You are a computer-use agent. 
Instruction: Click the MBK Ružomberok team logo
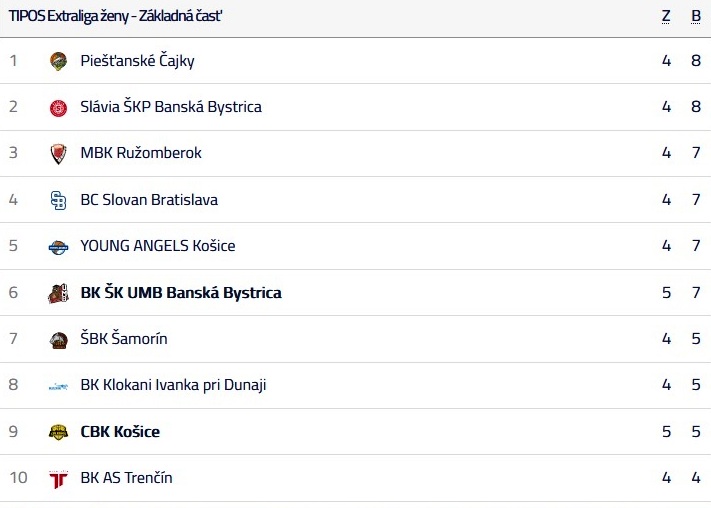[x=58, y=154]
